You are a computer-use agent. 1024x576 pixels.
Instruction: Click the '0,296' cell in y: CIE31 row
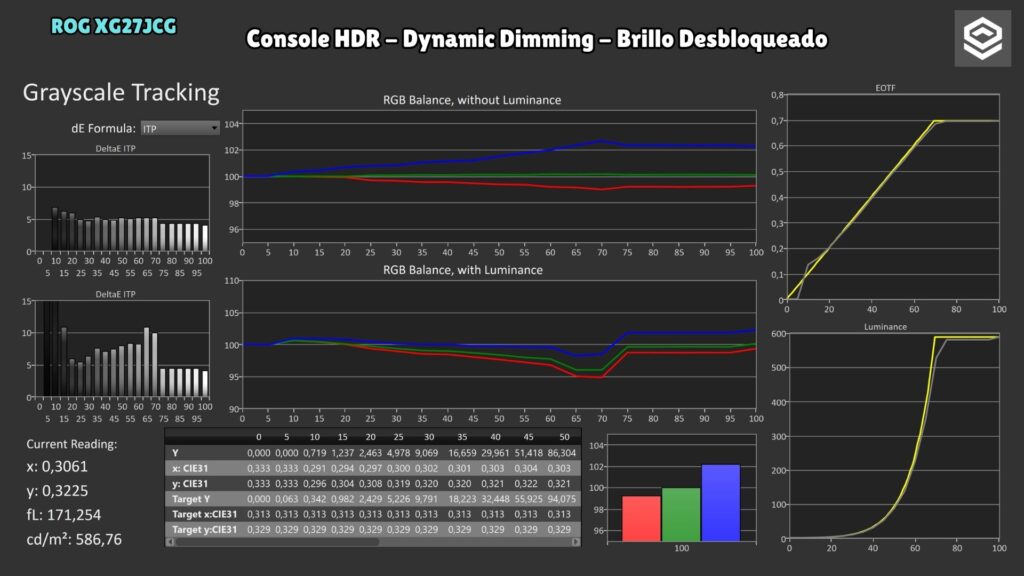pos(315,483)
